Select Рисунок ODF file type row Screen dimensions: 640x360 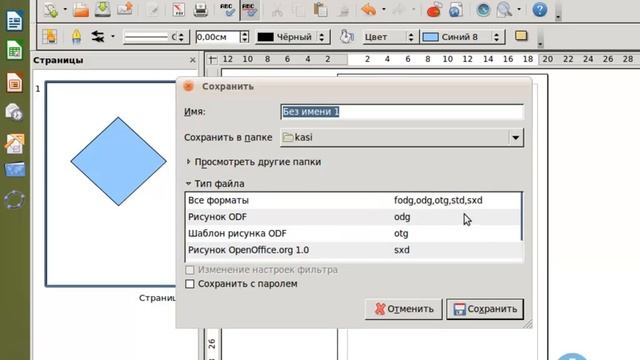click(x=353, y=217)
